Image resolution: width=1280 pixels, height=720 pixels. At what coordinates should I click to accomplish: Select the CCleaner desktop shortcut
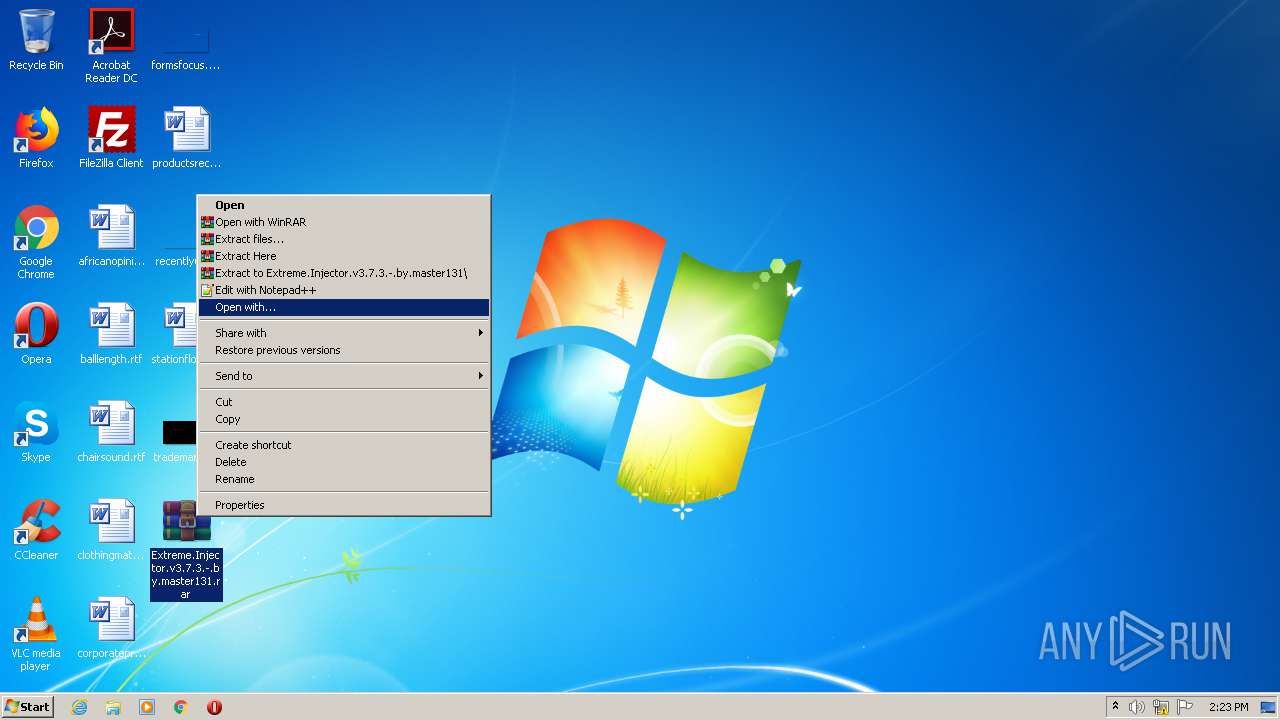click(36, 530)
